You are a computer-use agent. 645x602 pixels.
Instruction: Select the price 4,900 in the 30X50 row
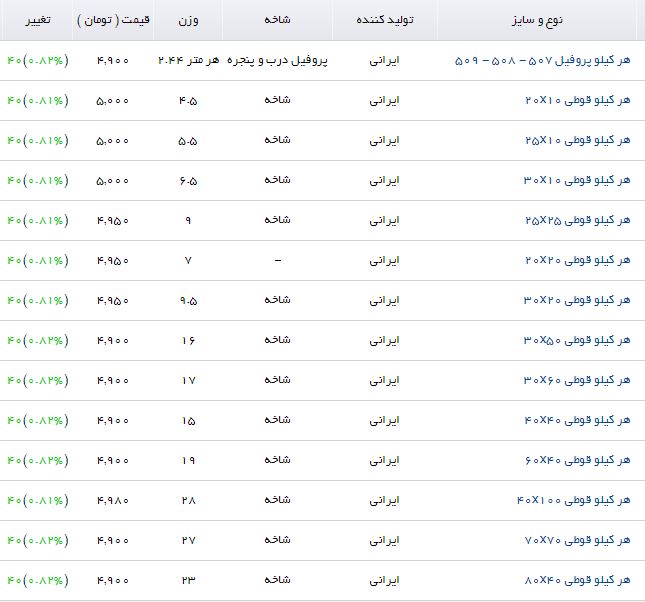tap(113, 341)
